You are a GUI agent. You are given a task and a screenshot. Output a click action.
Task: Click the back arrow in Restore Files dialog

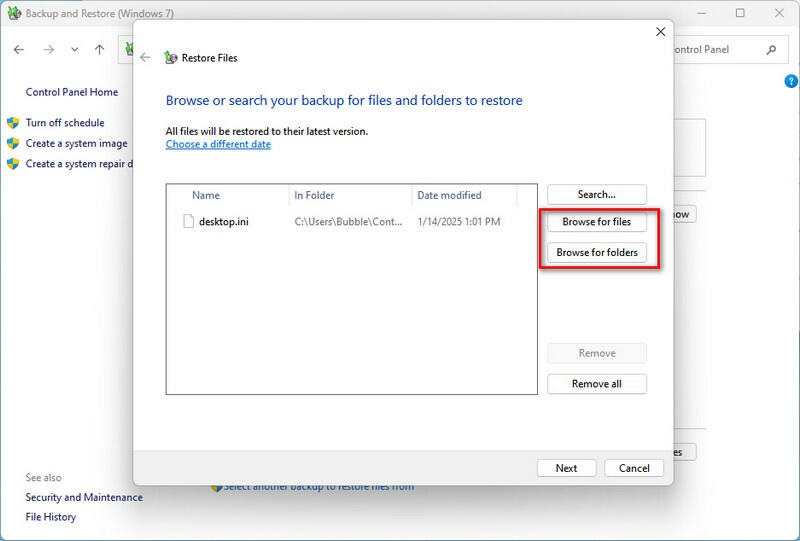pos(145,58)
